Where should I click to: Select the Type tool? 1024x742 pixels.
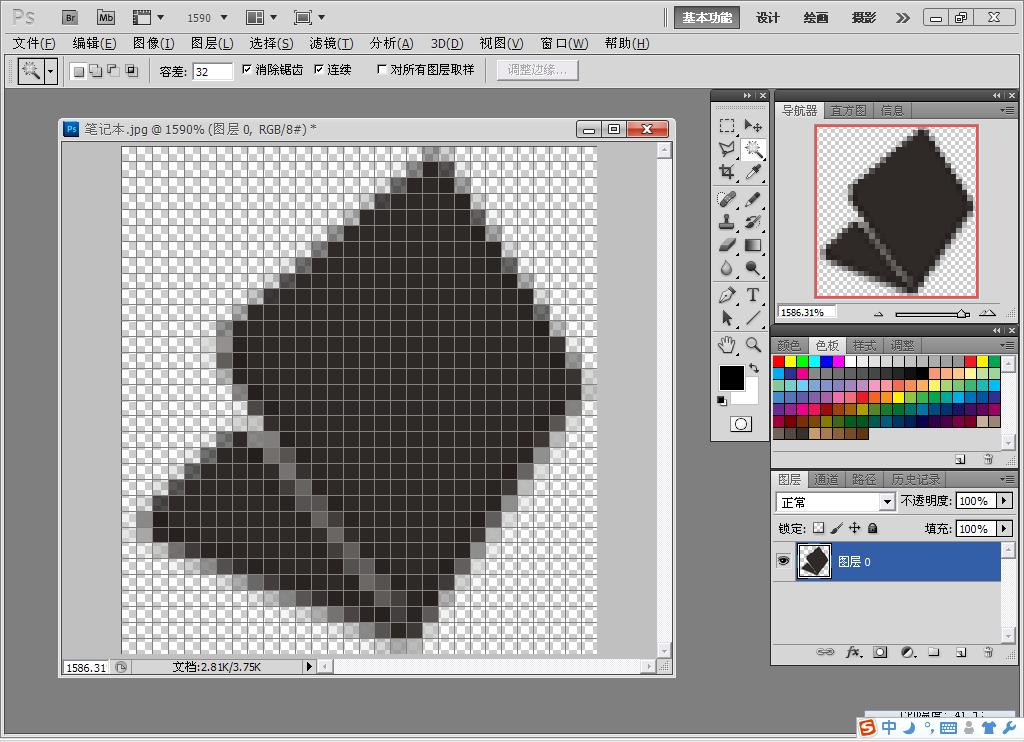753,295
